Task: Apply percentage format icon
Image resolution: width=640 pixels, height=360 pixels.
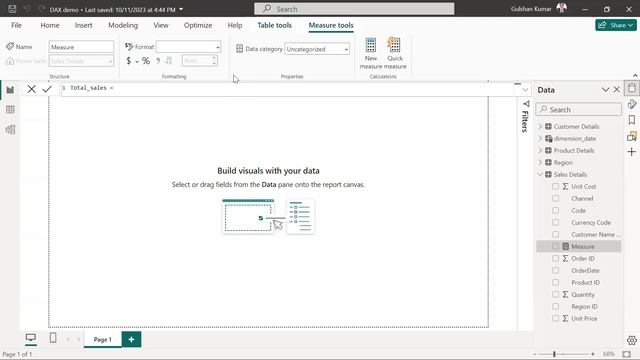Action: click(x=146, y=61)
